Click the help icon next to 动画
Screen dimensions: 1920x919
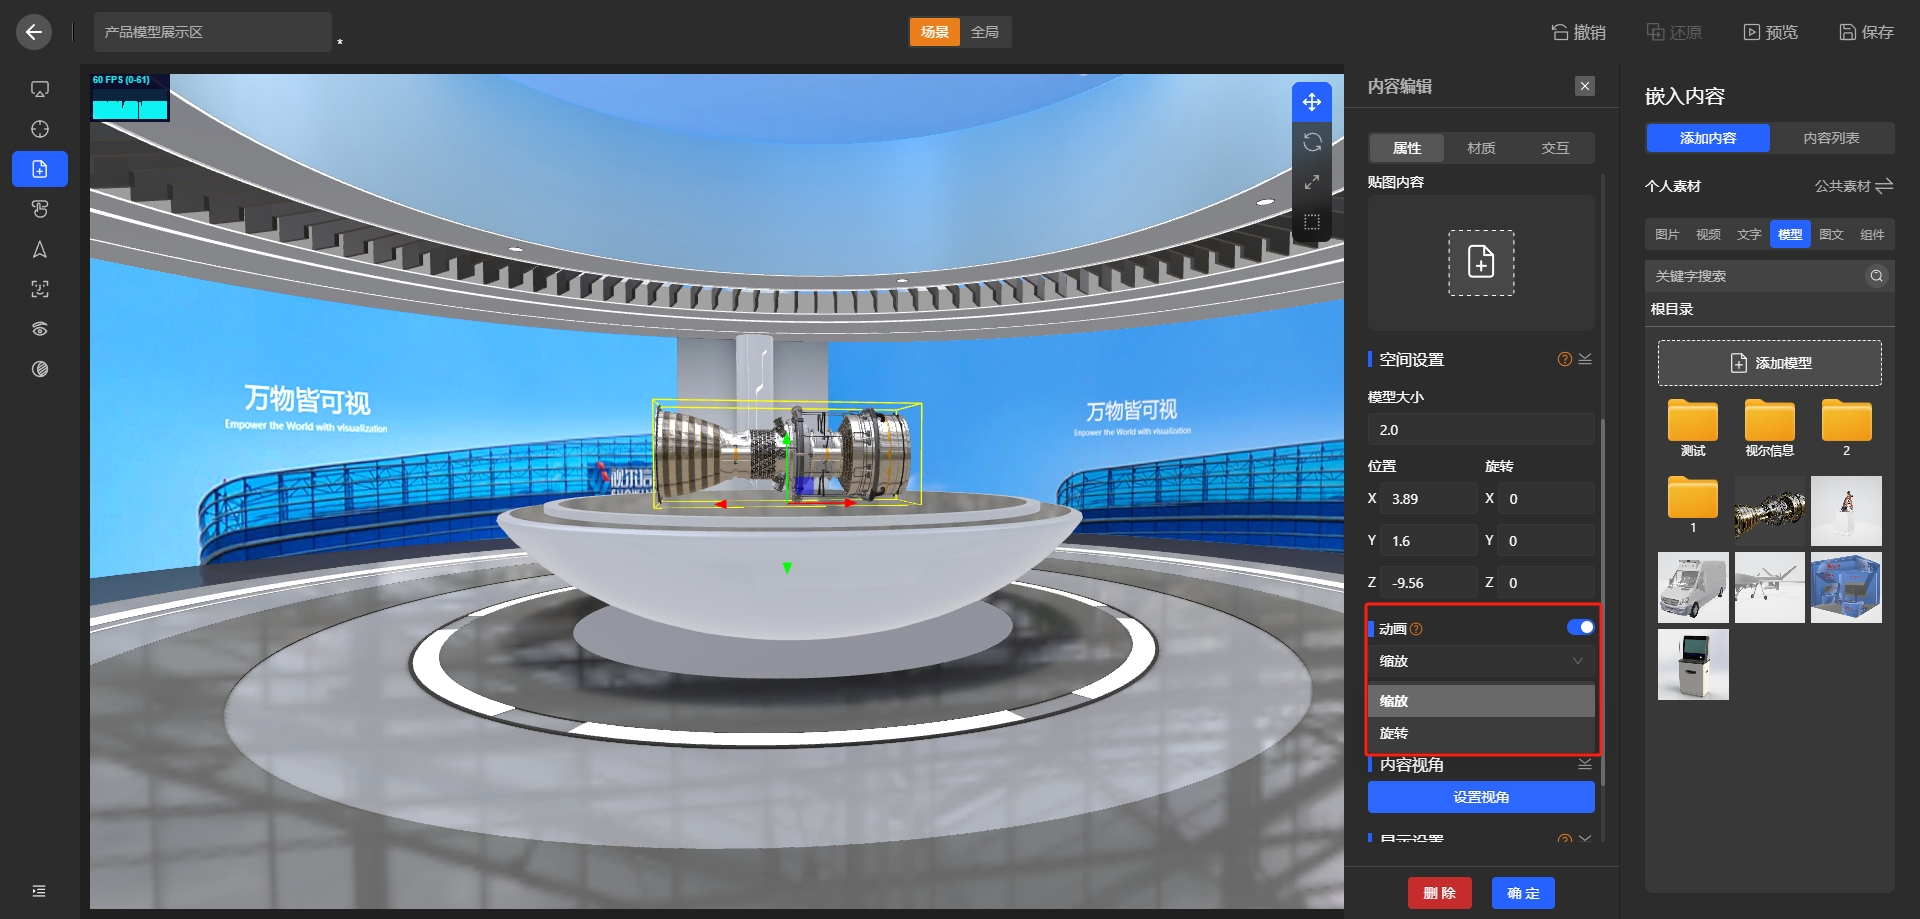click(1416, 628)
